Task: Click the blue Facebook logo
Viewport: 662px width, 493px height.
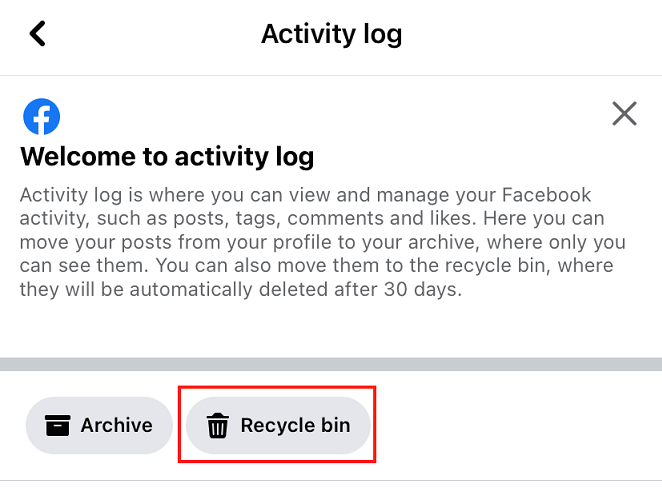Action: (x=41, y=116)
